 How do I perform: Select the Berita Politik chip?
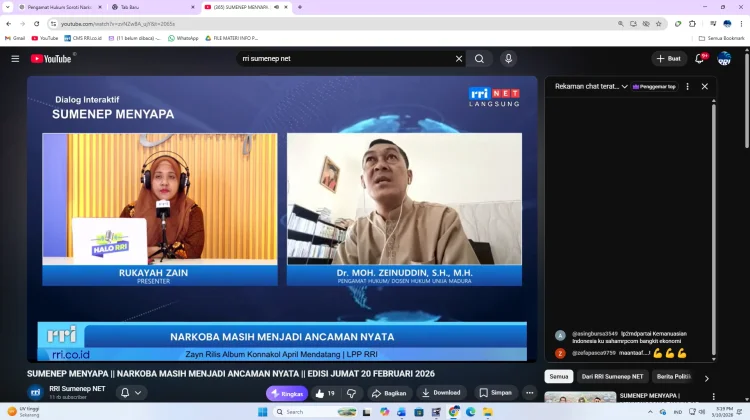(x=674, y=376)
